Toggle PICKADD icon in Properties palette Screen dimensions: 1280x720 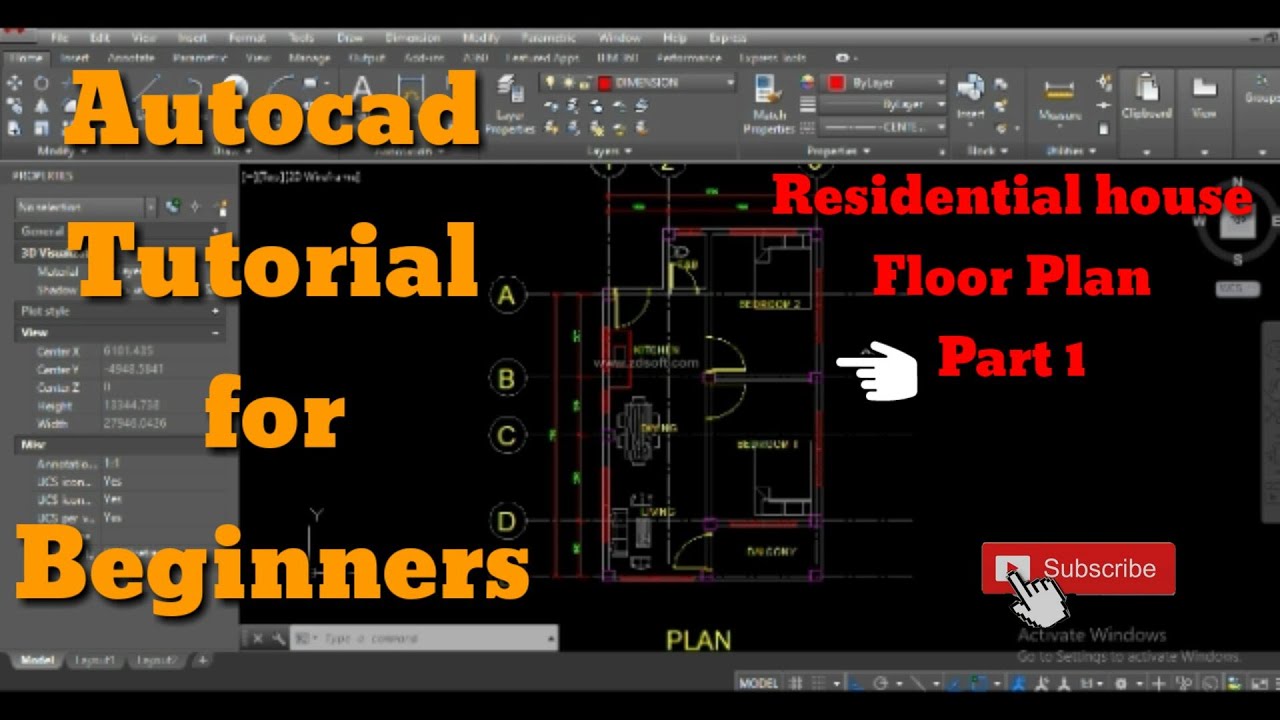174,207
